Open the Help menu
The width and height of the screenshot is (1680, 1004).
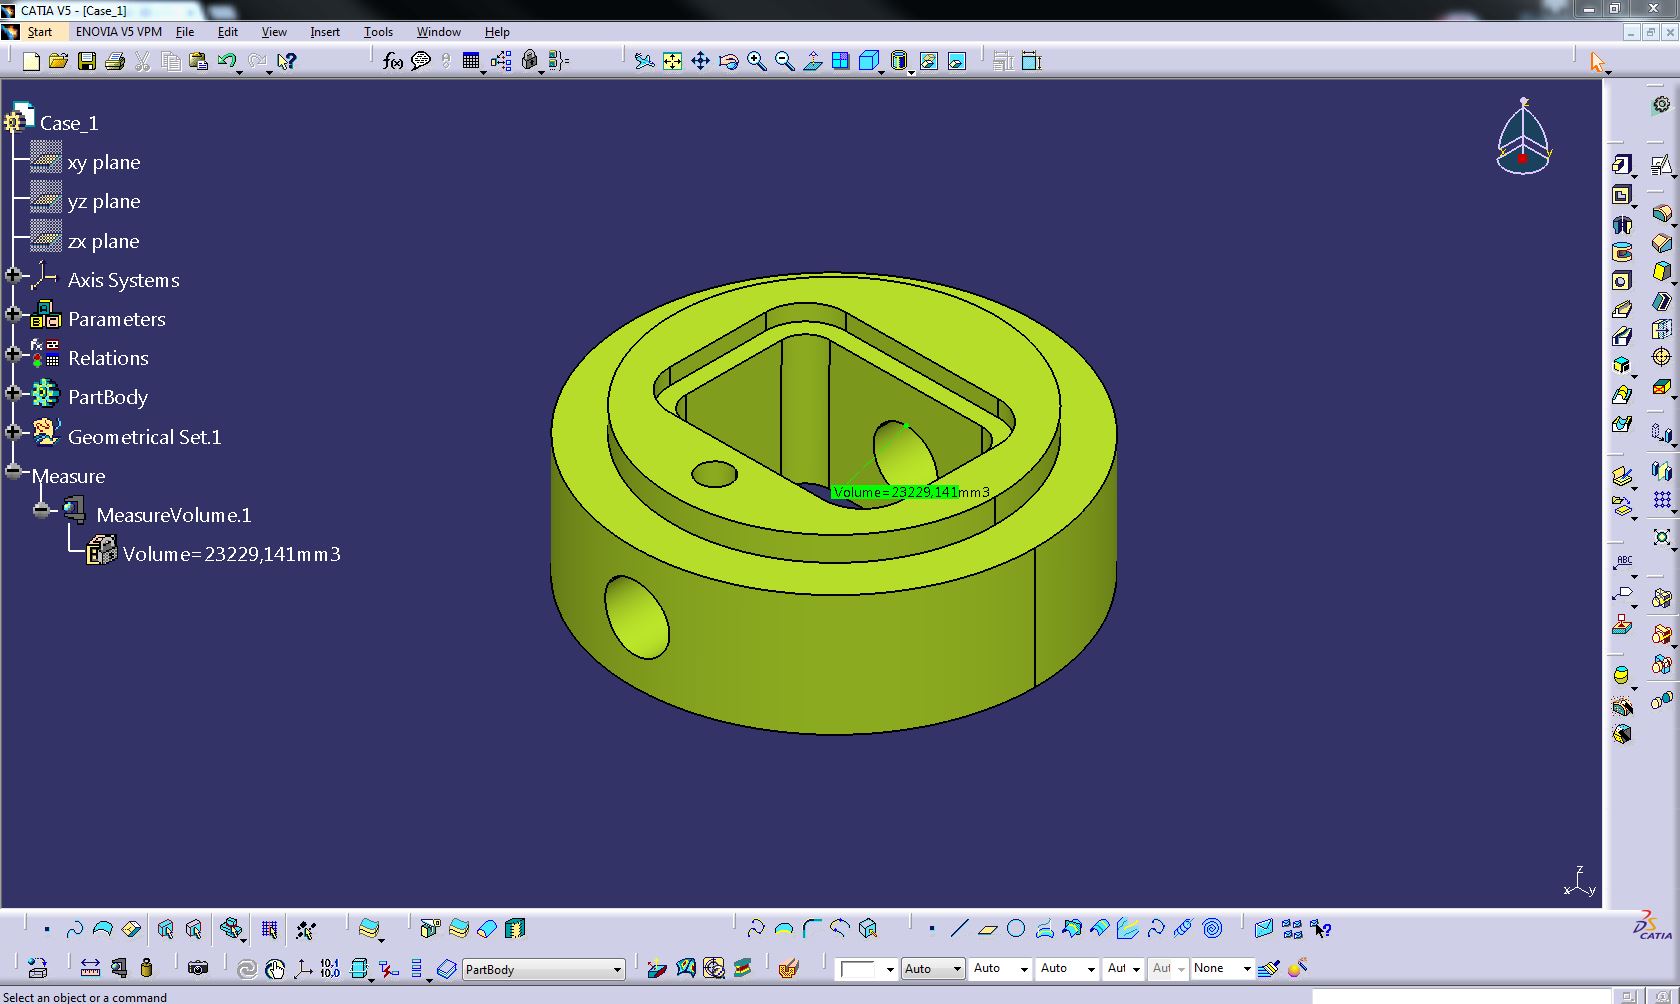(x=497, y=32)
